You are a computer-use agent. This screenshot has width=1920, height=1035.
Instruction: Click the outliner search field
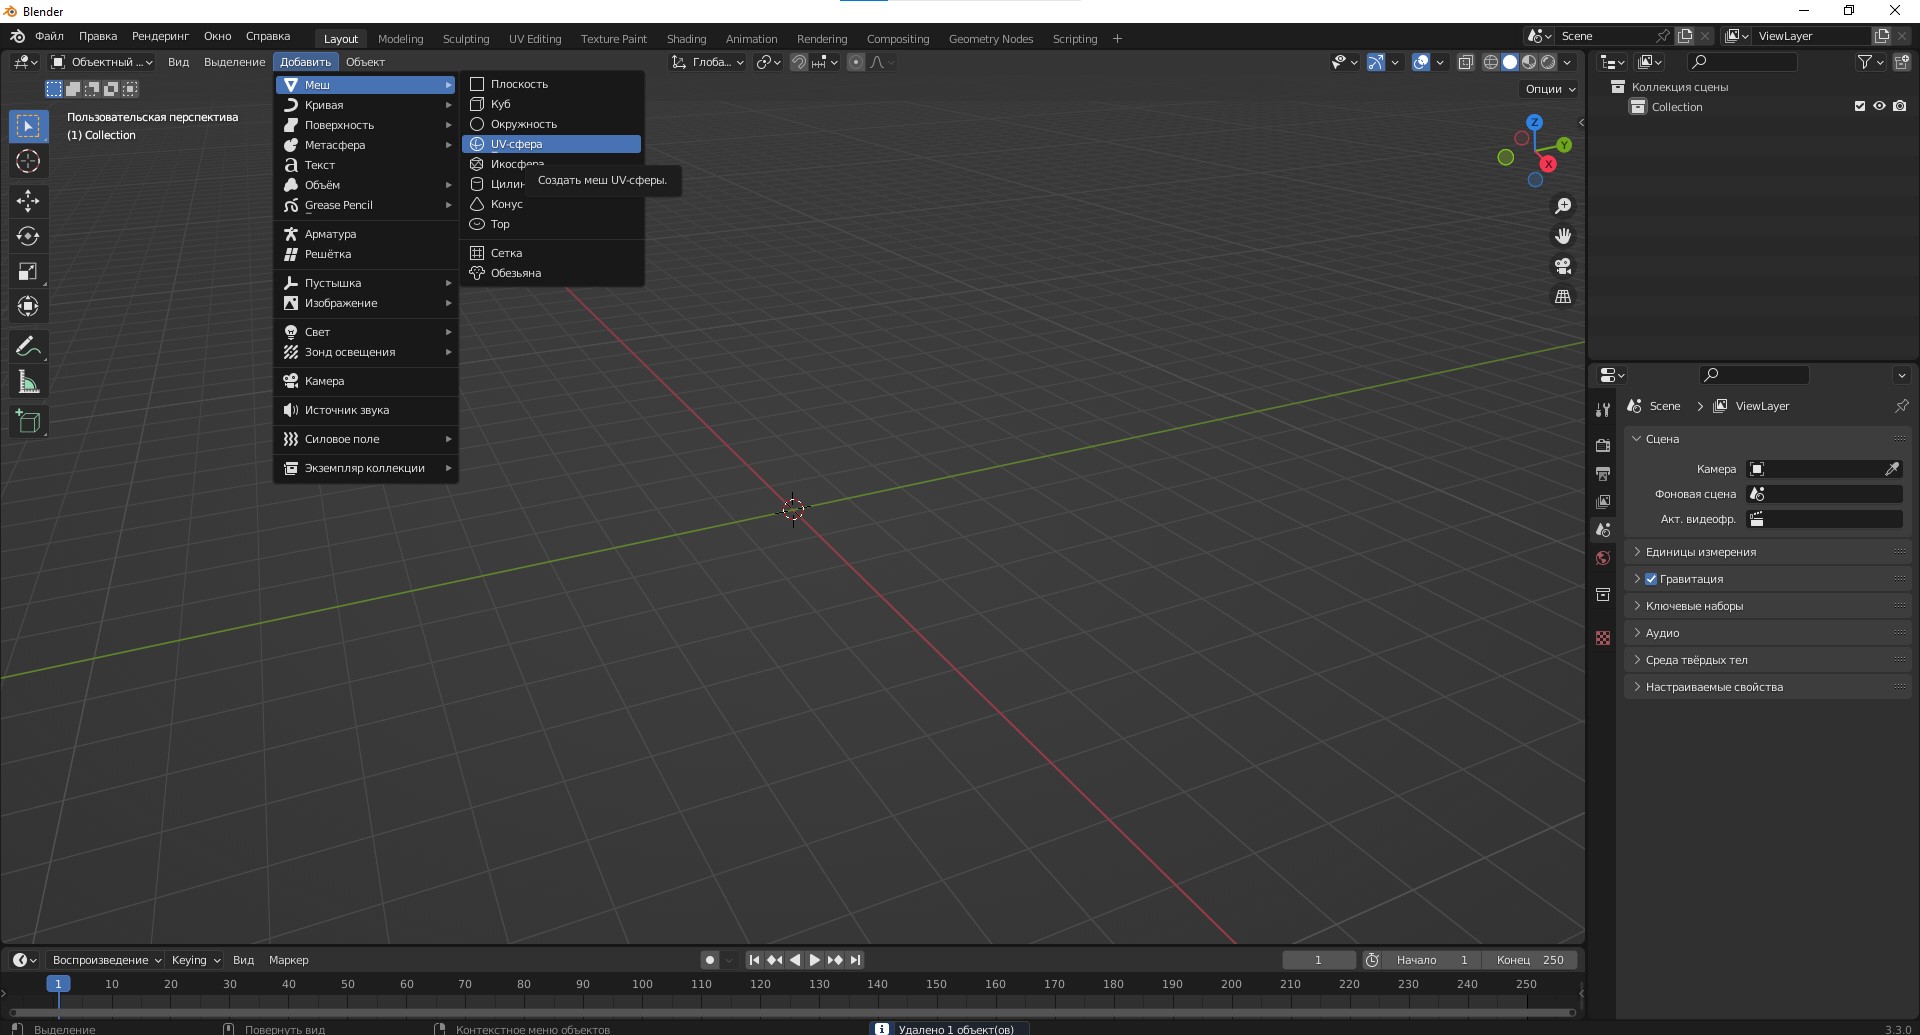(x=1741, y=62)
